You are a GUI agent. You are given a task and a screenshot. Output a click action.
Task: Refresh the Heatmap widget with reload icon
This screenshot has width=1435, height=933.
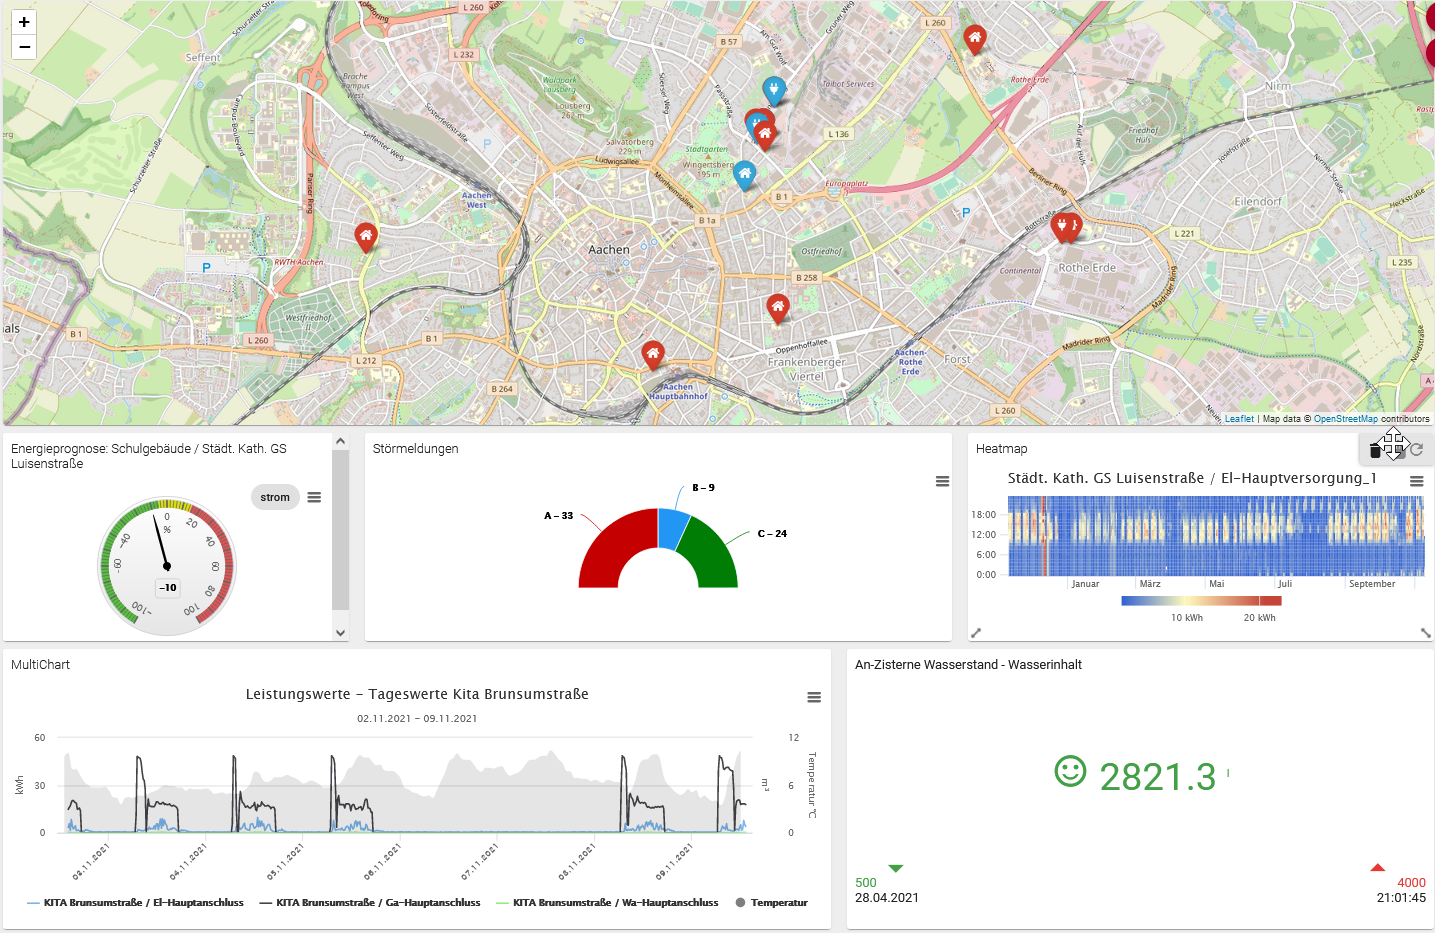pos(1419,449)
